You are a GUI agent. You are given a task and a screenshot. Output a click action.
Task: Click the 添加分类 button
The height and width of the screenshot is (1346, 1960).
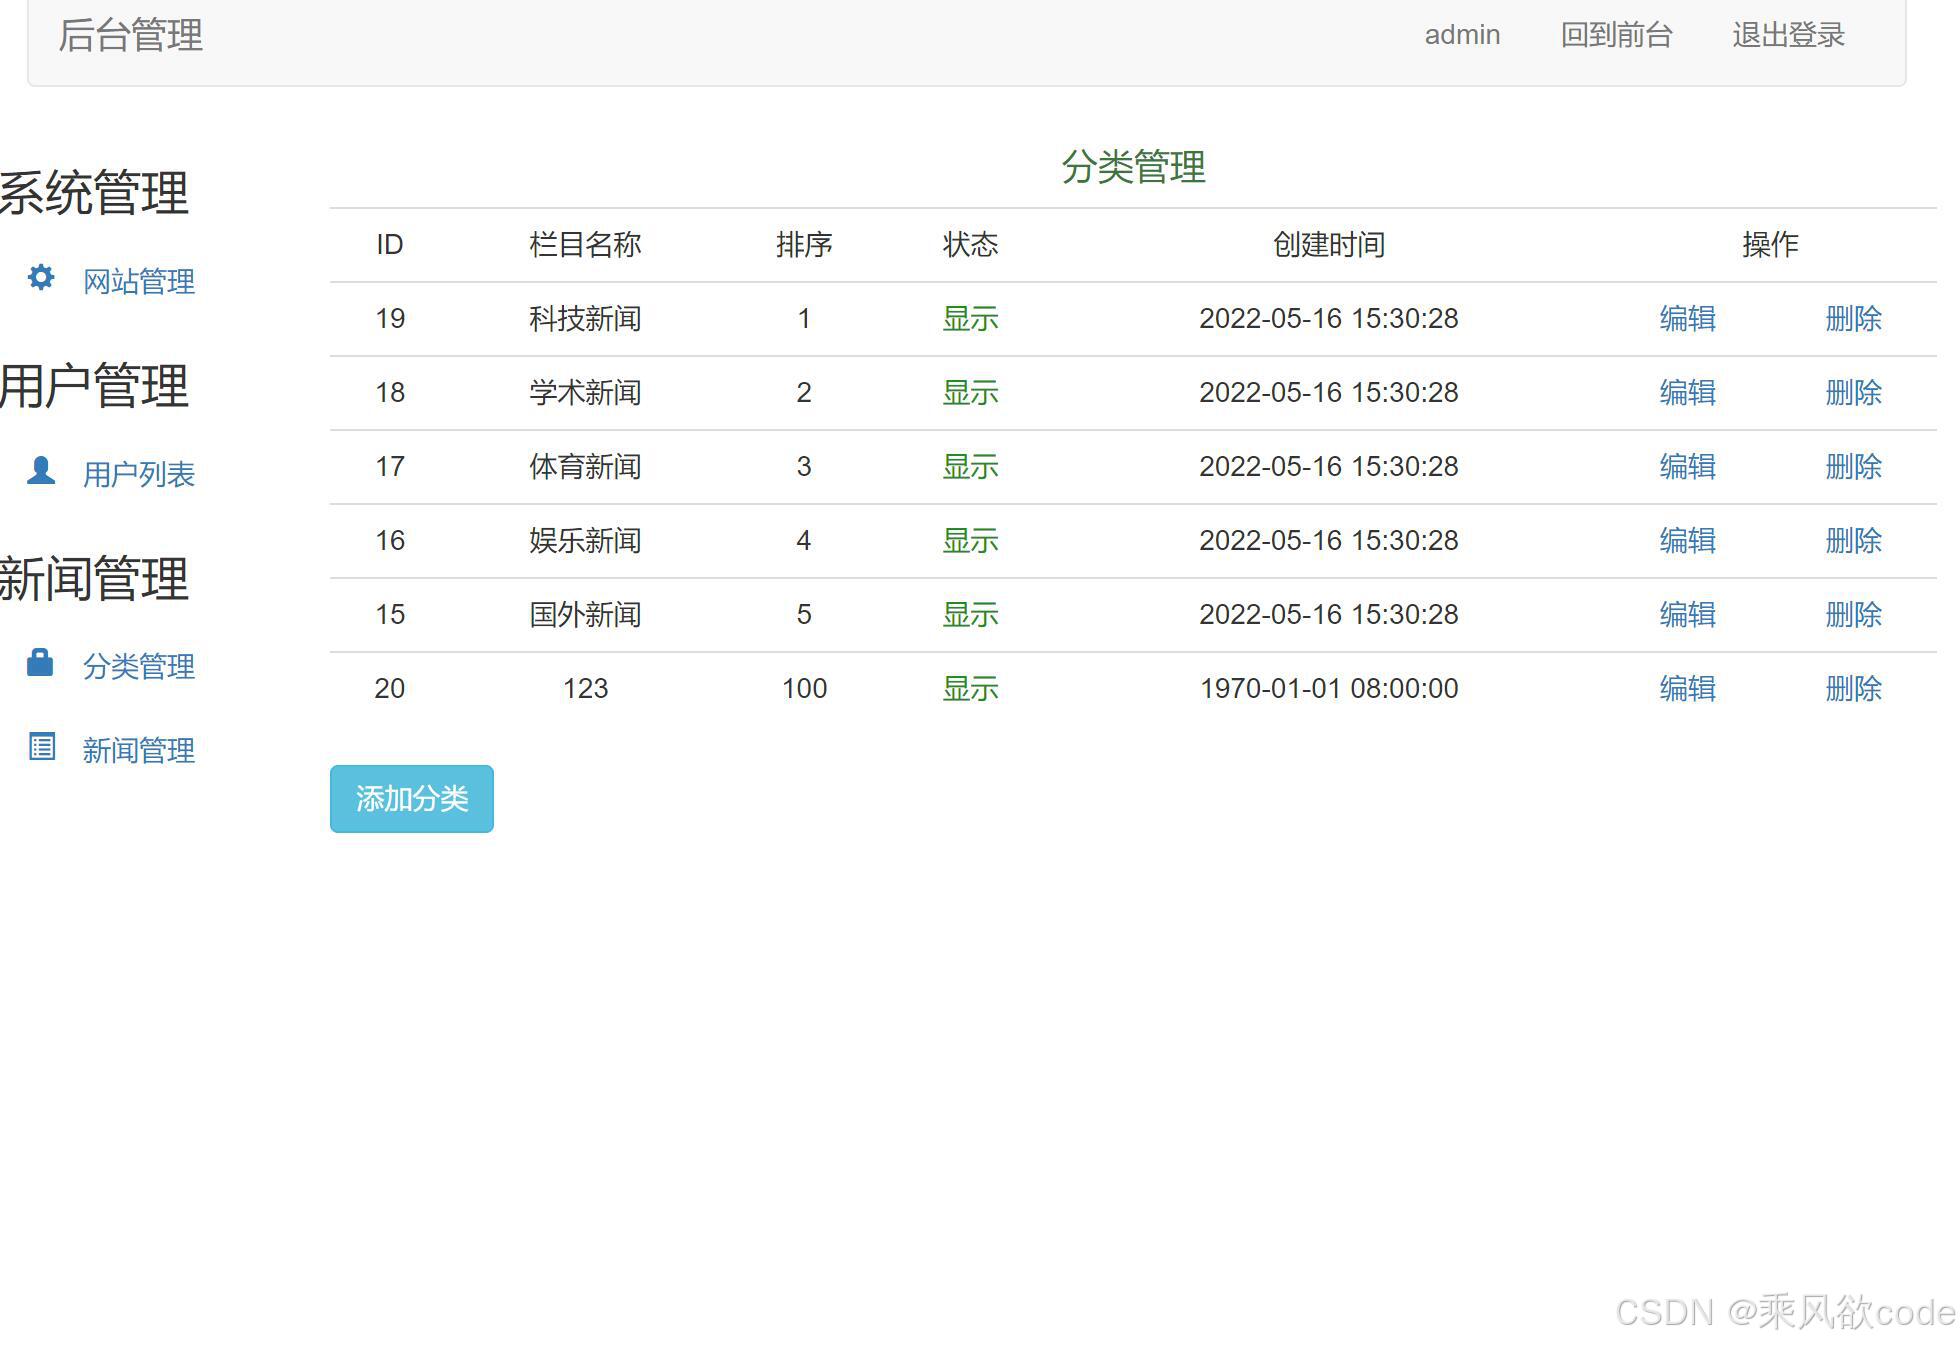pyautogui.click(x=411, y=799)
